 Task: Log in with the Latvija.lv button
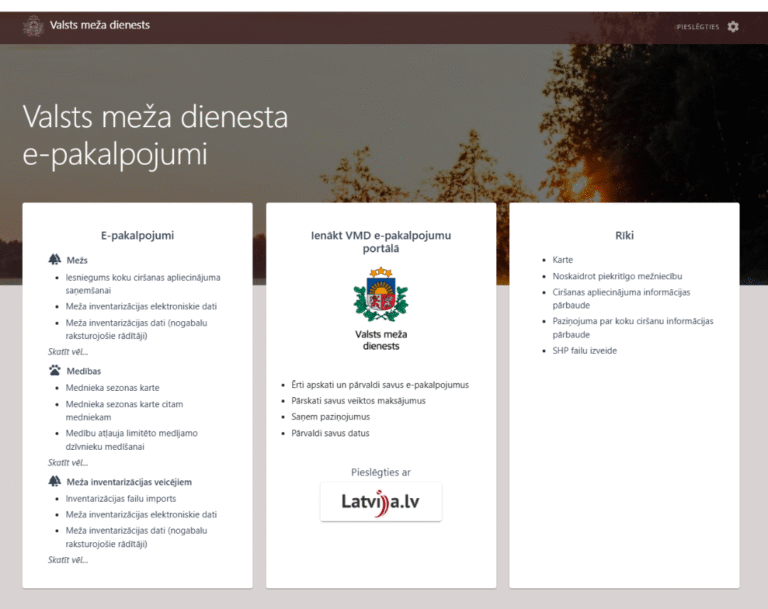[x=381, y=502]
